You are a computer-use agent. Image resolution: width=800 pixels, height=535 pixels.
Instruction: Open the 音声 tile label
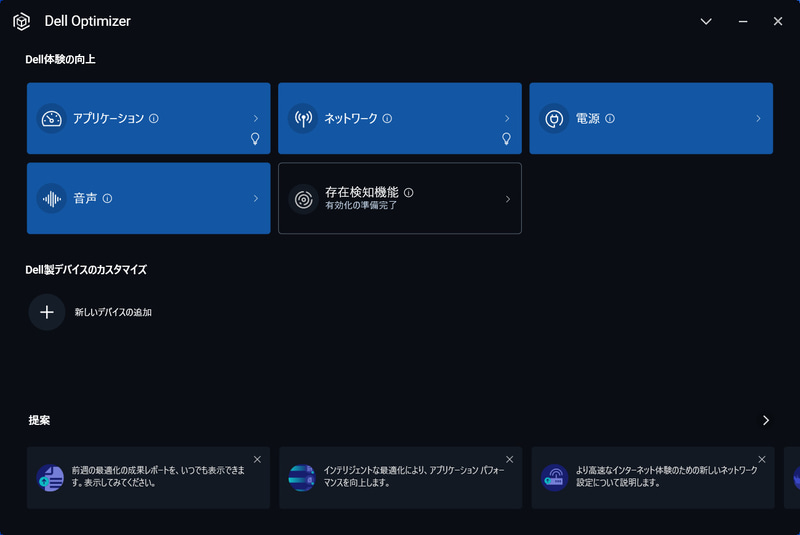[85, 198]
